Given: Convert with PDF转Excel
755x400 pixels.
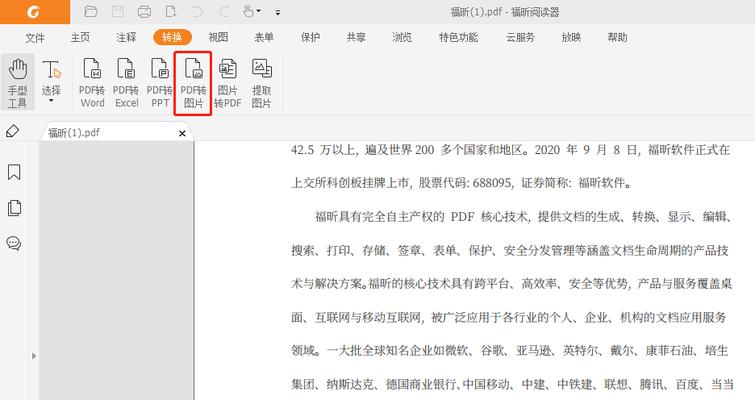Looking at the screenshot, I should pyautogui.click(x=126, y=83).
